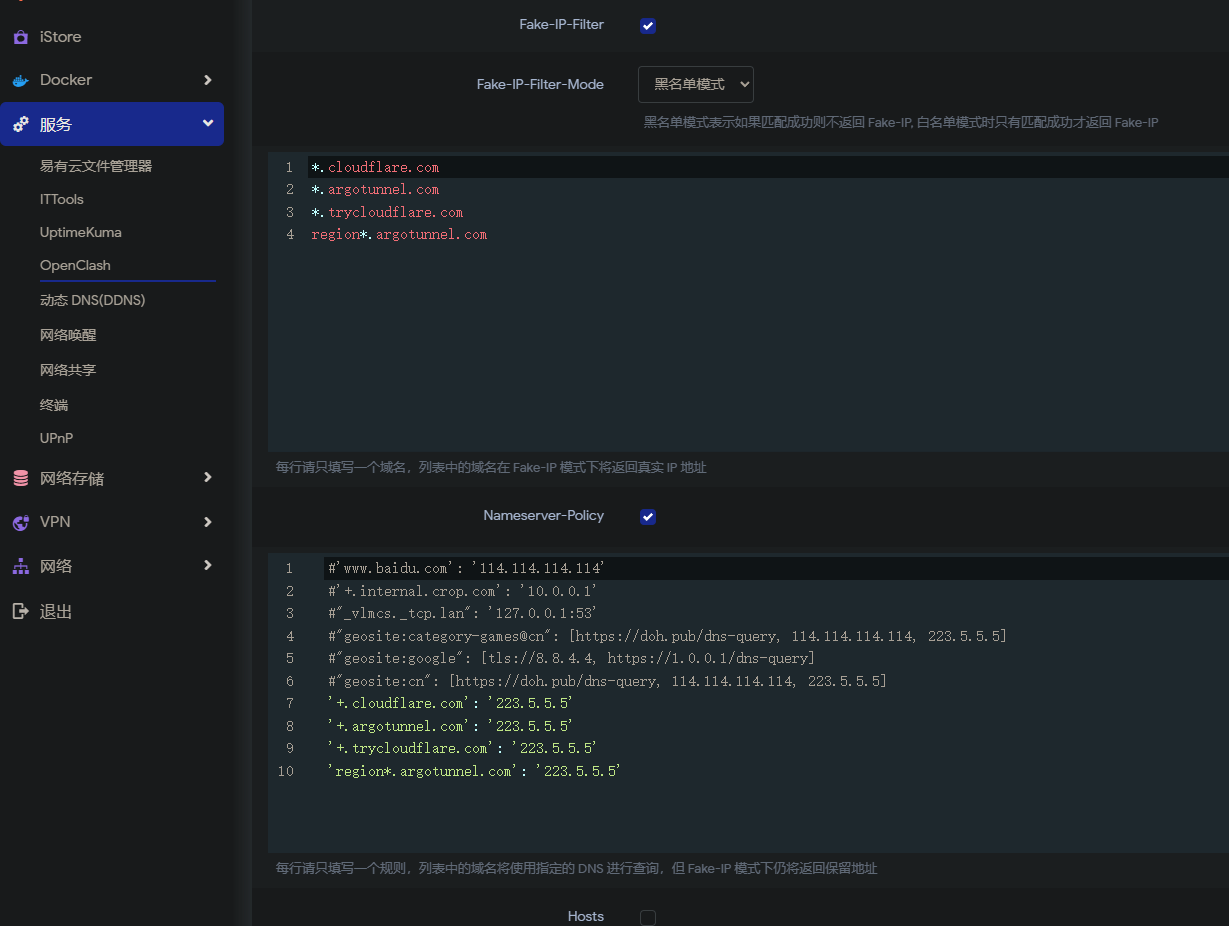Click the 网络存储 database icon
Viewport: 1229px width, 926px height.
(20, 479)
